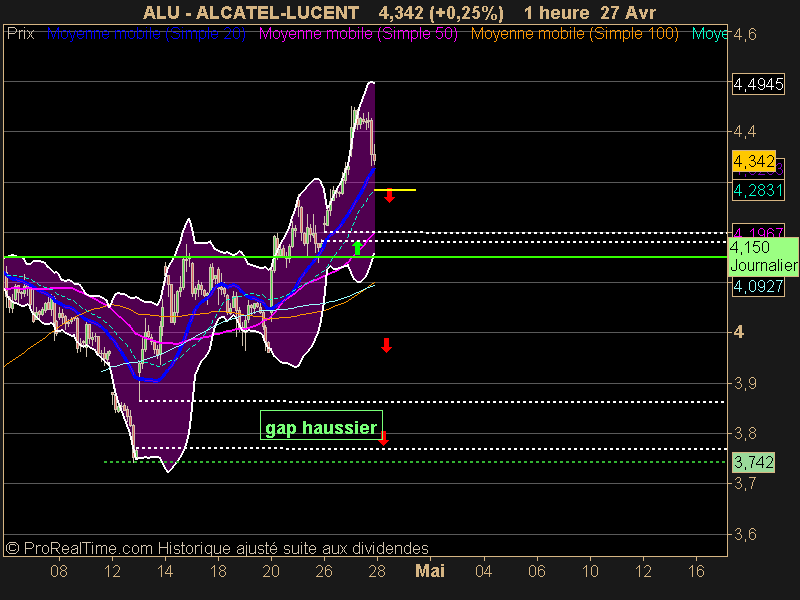Screen dimensions: 800x600
Task: Click the green 3,742 support label
Action: pyautogui.click(x=754, y=462)
